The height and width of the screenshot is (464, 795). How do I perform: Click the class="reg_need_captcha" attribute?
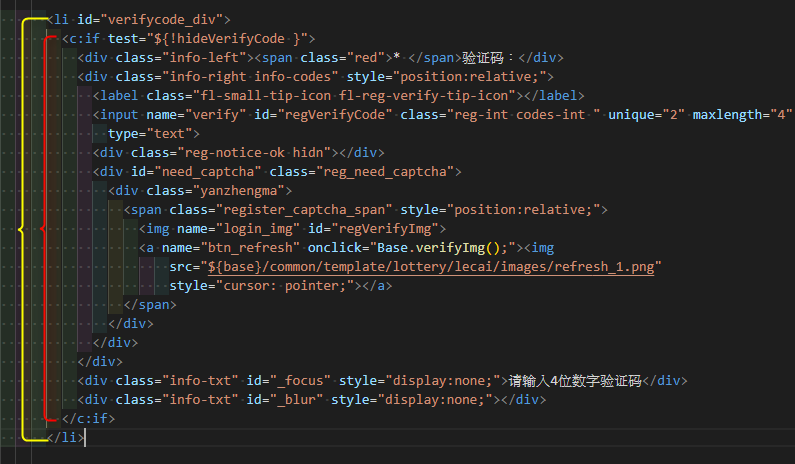(362, 172)
